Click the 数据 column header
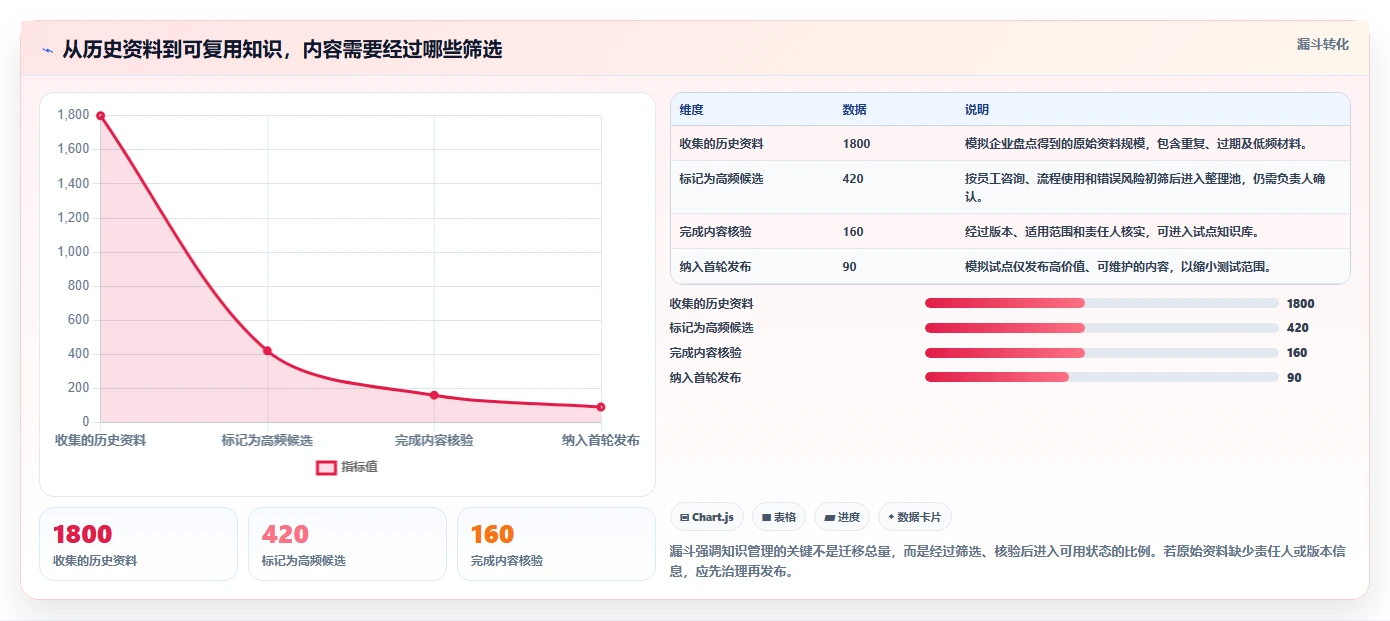Viewport: 1390px width, 621px height. [x=854, y=110]
